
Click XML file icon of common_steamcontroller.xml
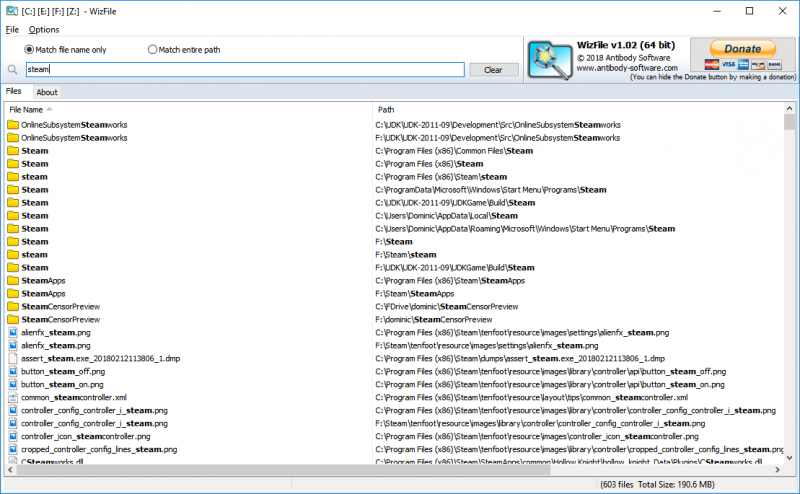[x=13, y=397]
